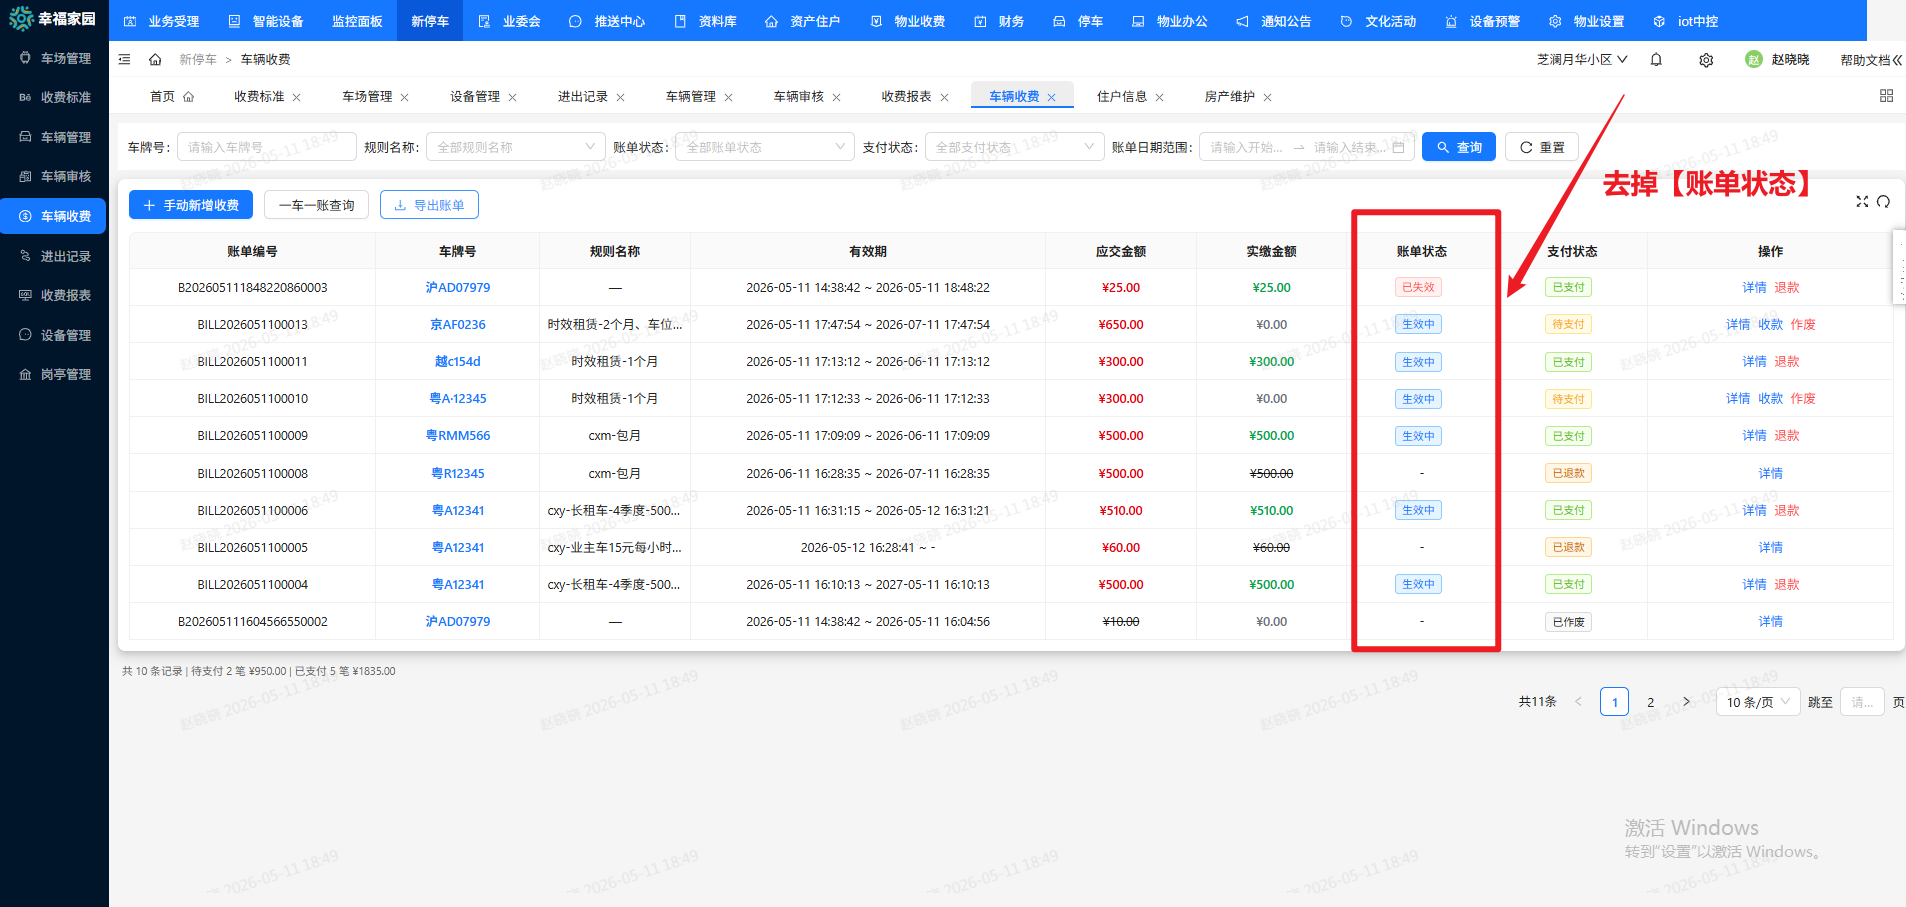Open 车辆管理 in the left sidebar

click(55, 138)
